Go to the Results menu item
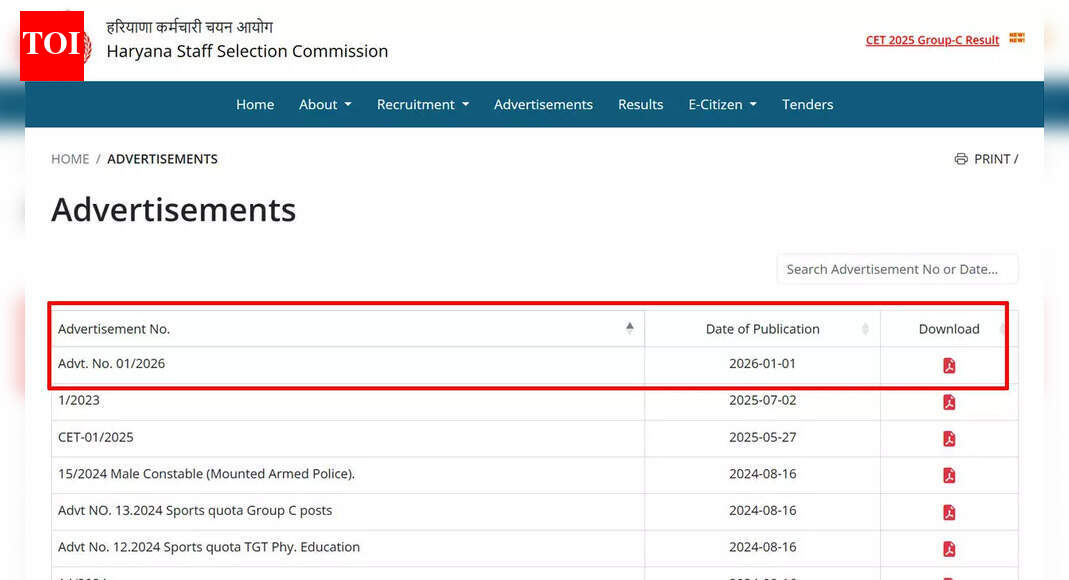 tap(640, 104)
